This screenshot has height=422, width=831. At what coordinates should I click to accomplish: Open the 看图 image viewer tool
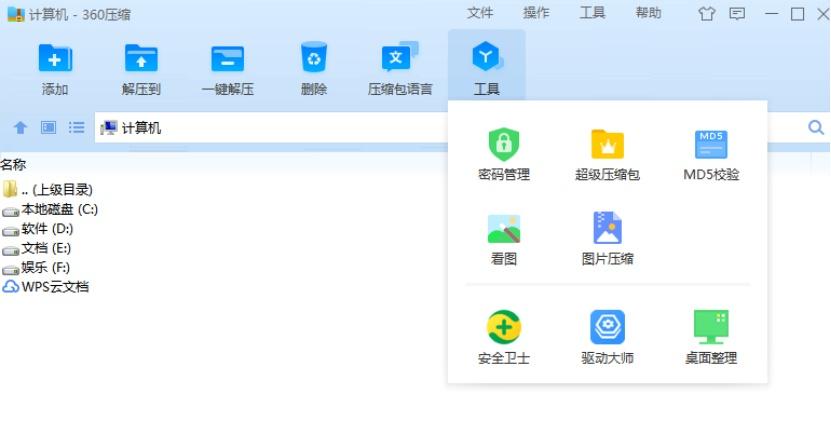(x=503, y=239)
